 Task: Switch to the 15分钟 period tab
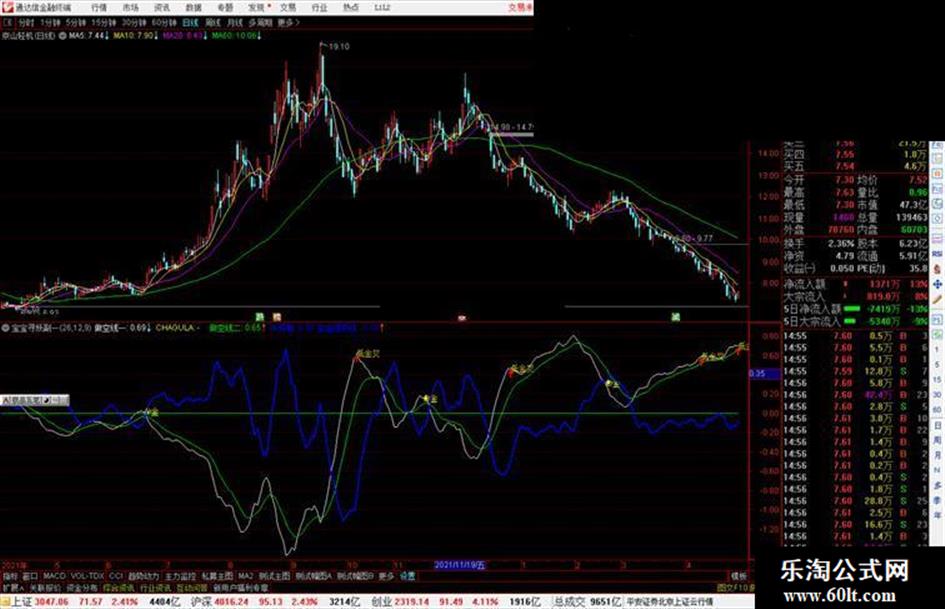[103, 22]
